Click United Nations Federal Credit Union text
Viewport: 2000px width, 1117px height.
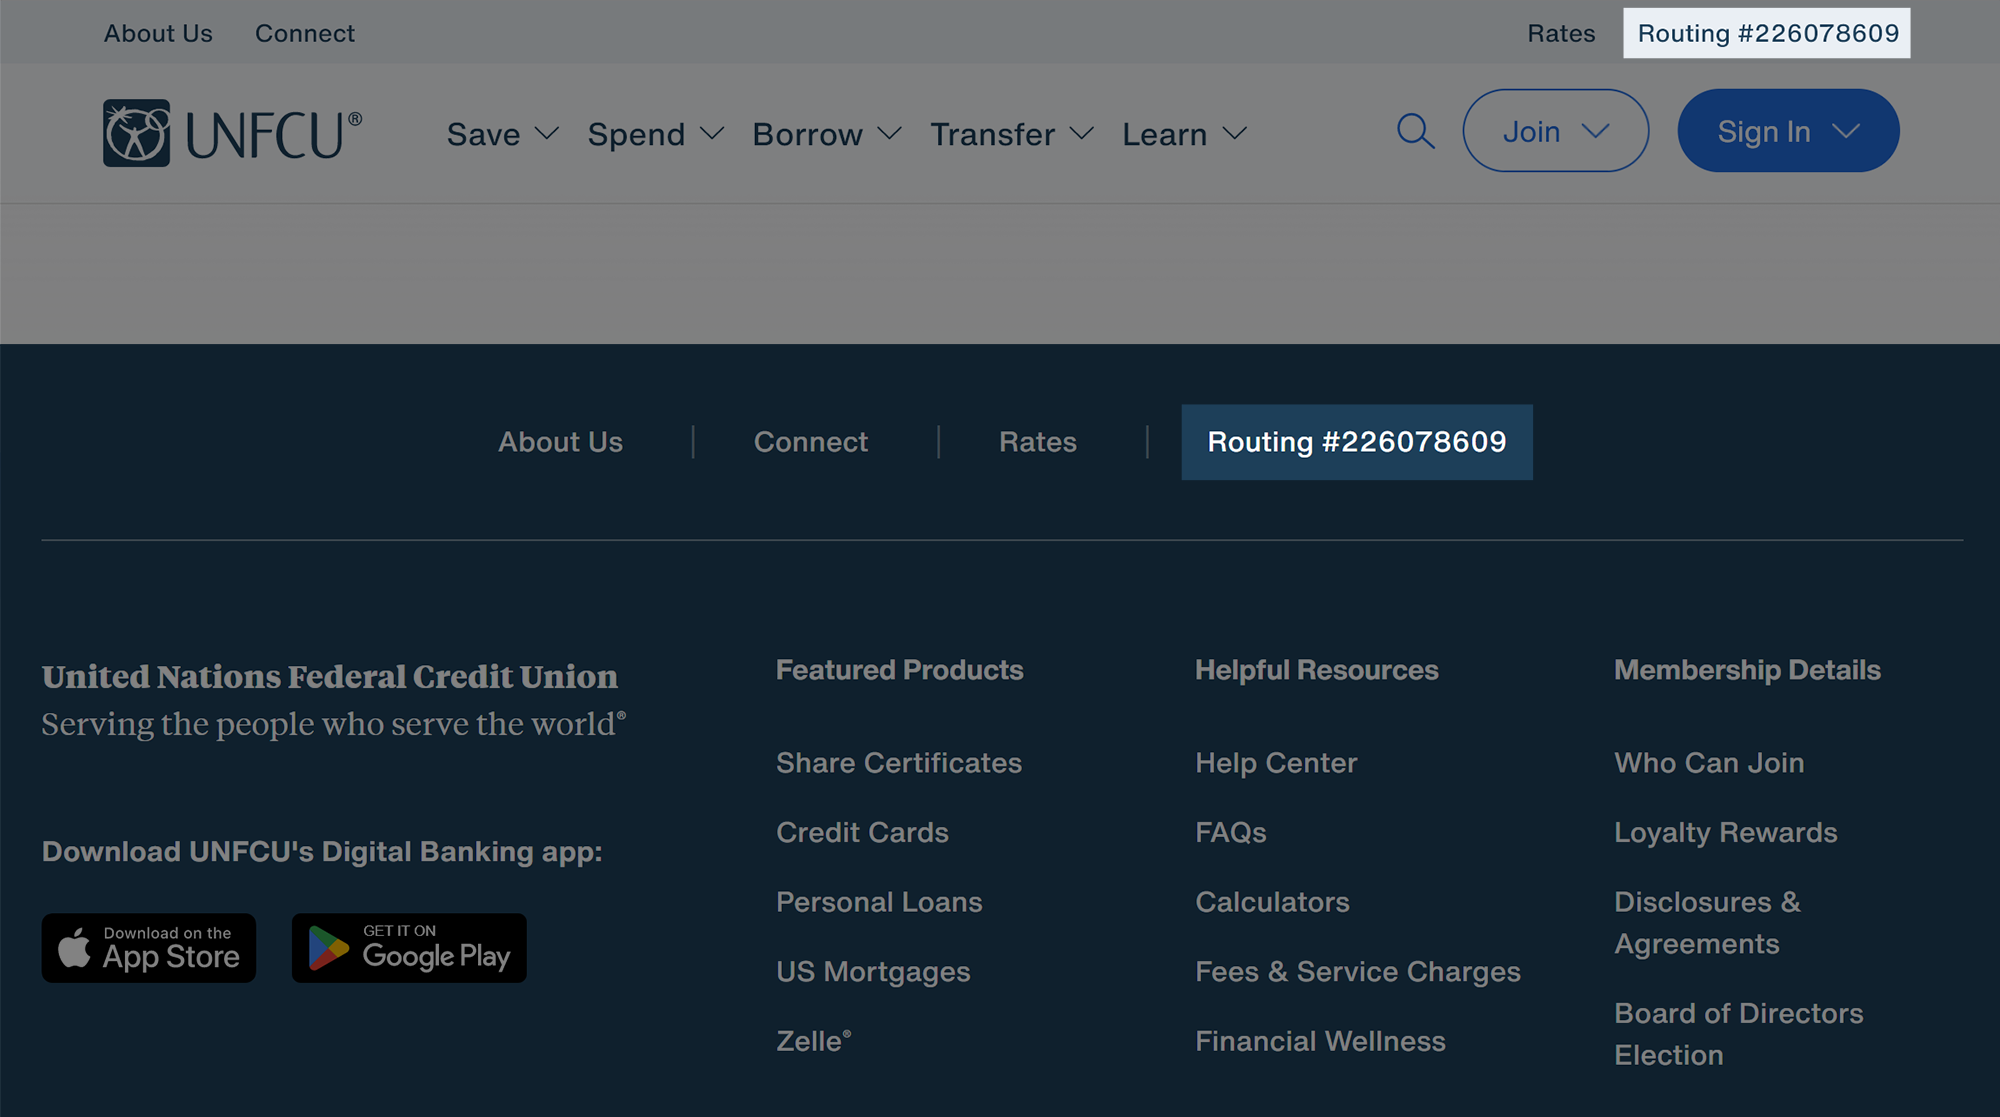[330, 677]
